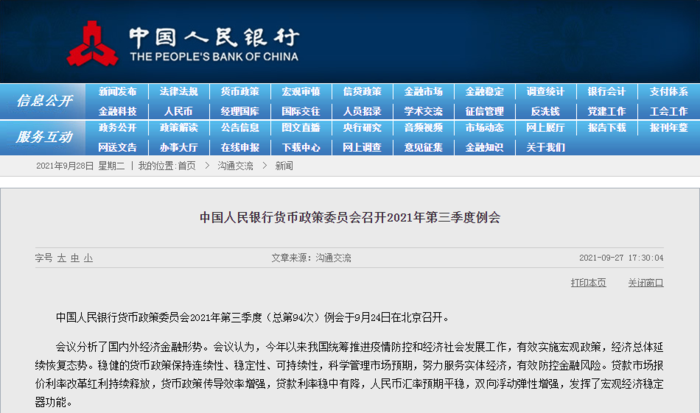This screenshot has width=700, height=413.
Task: Select 网上调查 menu item
Action: point(362,147)
